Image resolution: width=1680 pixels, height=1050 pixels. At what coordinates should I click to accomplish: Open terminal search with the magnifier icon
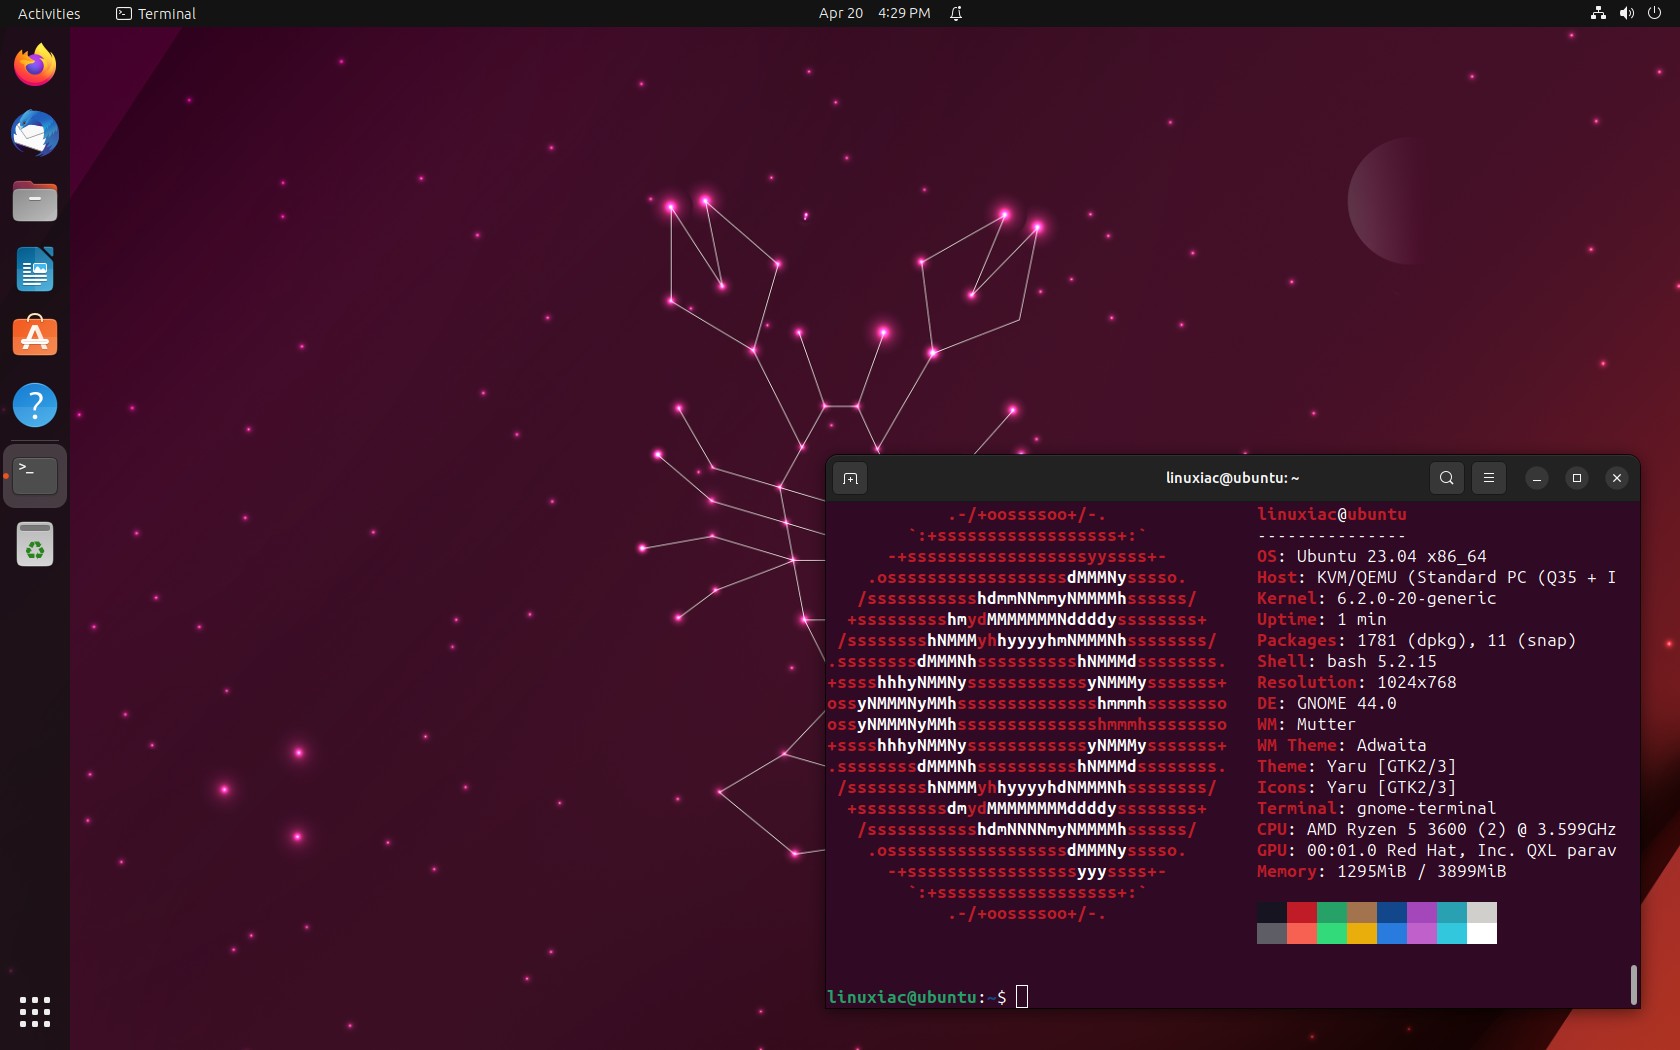tap(1446, 478)
